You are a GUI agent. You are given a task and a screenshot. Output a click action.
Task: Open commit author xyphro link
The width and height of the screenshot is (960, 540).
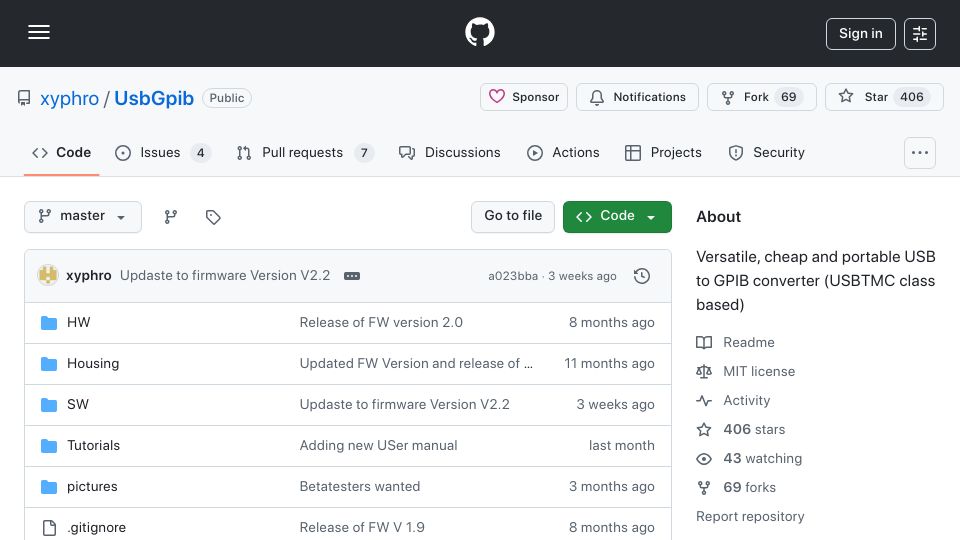coord(89,276)
